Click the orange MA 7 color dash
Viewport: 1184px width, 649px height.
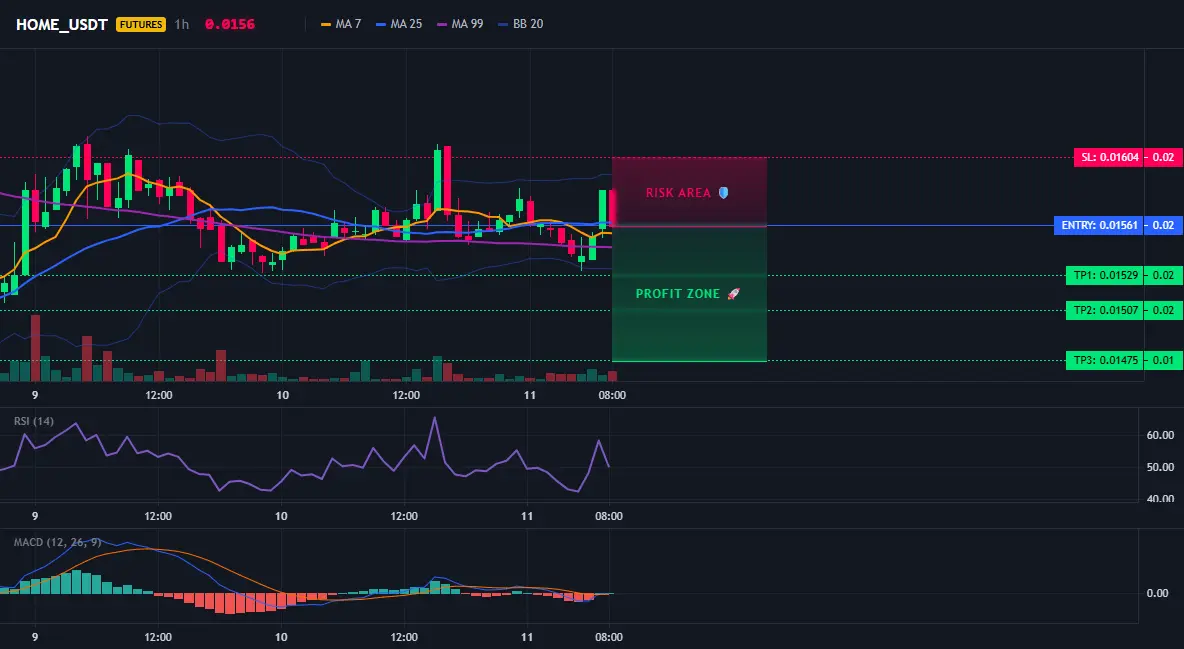(x=326, y=24)
